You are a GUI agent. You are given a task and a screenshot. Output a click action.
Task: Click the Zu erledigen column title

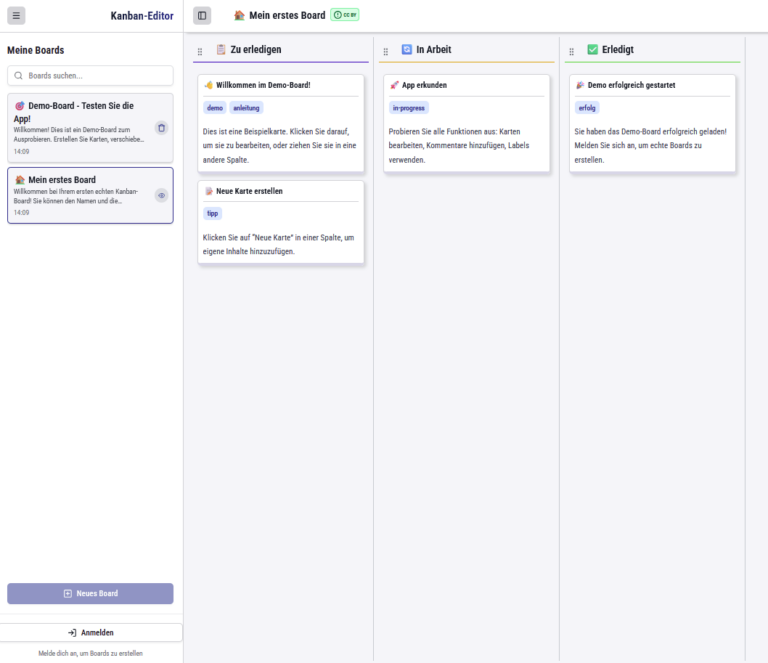[256, 49]
